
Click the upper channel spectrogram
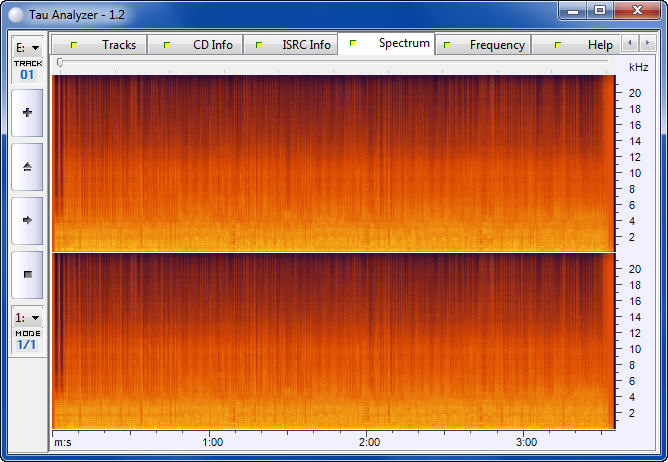click(330, 162)
